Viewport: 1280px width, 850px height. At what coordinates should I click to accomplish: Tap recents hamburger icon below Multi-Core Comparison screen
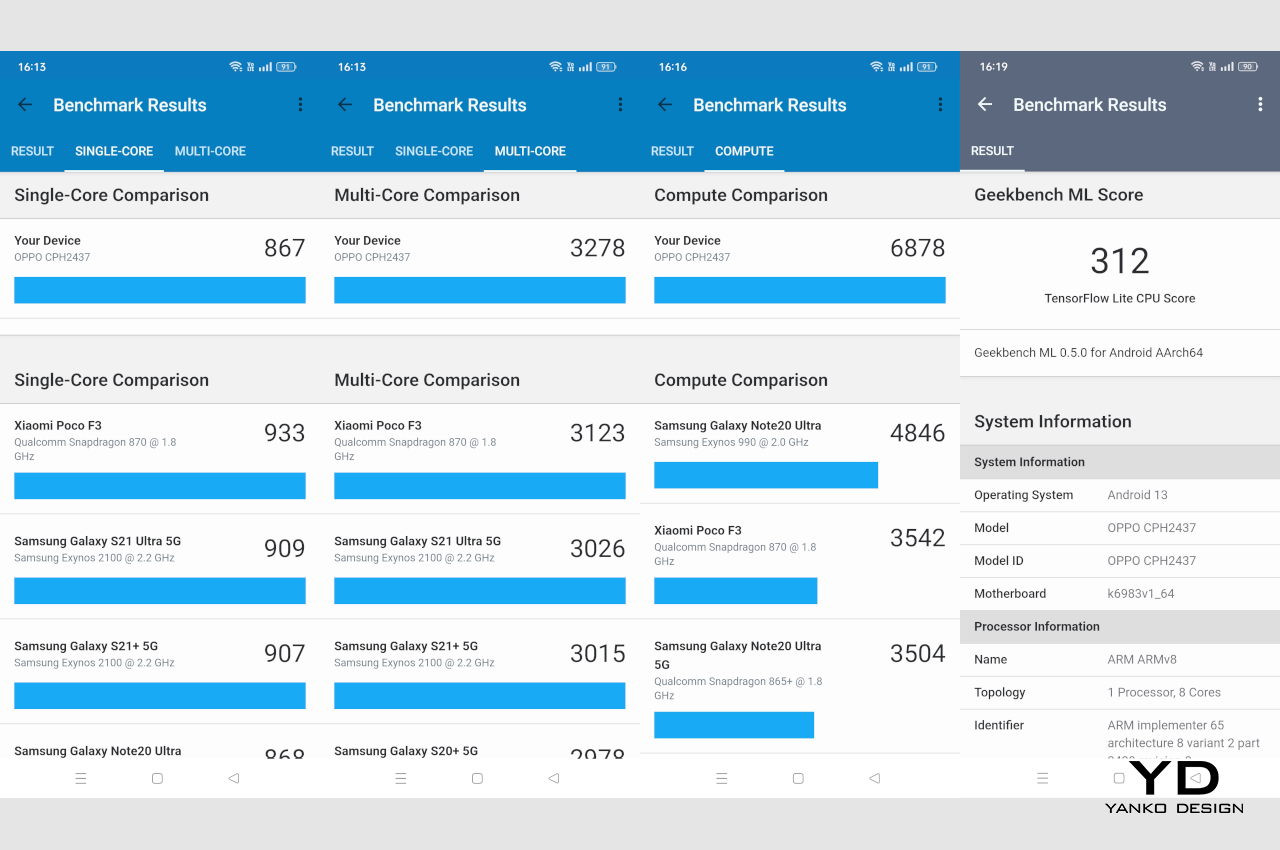click(401, 778)
